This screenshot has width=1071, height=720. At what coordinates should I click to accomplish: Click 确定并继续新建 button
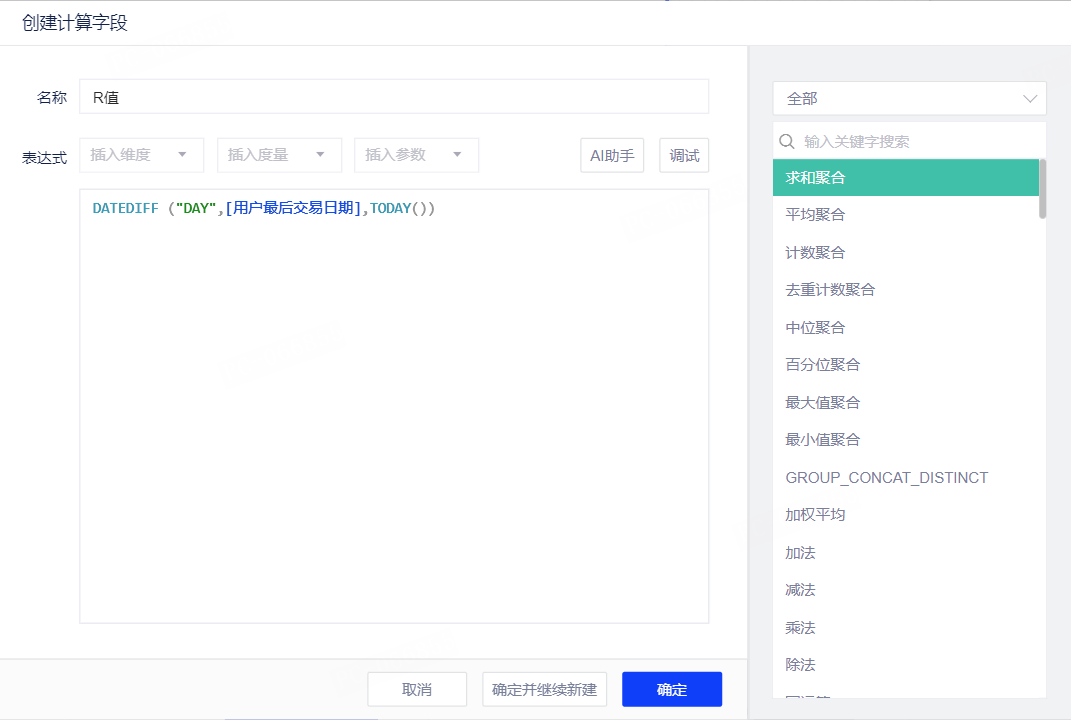coord(544,689)
